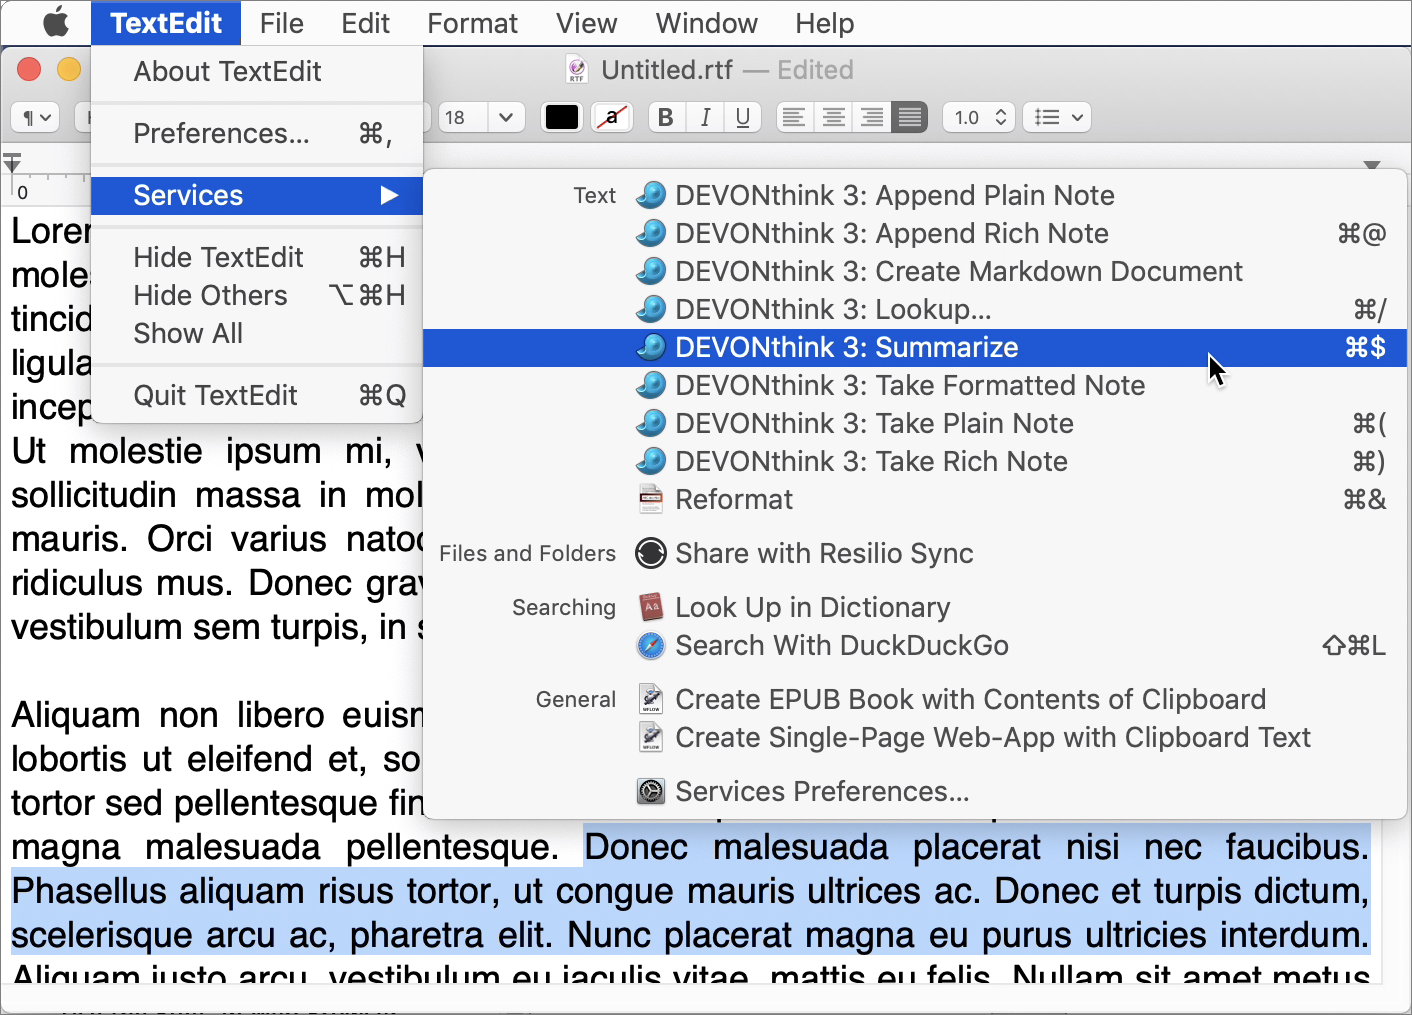The height and width of the screenshot is (1015, 1412).
Task: Run DEVONthink 3: Lookup… service
Action: pyautogui.click(x=915, y=309)
